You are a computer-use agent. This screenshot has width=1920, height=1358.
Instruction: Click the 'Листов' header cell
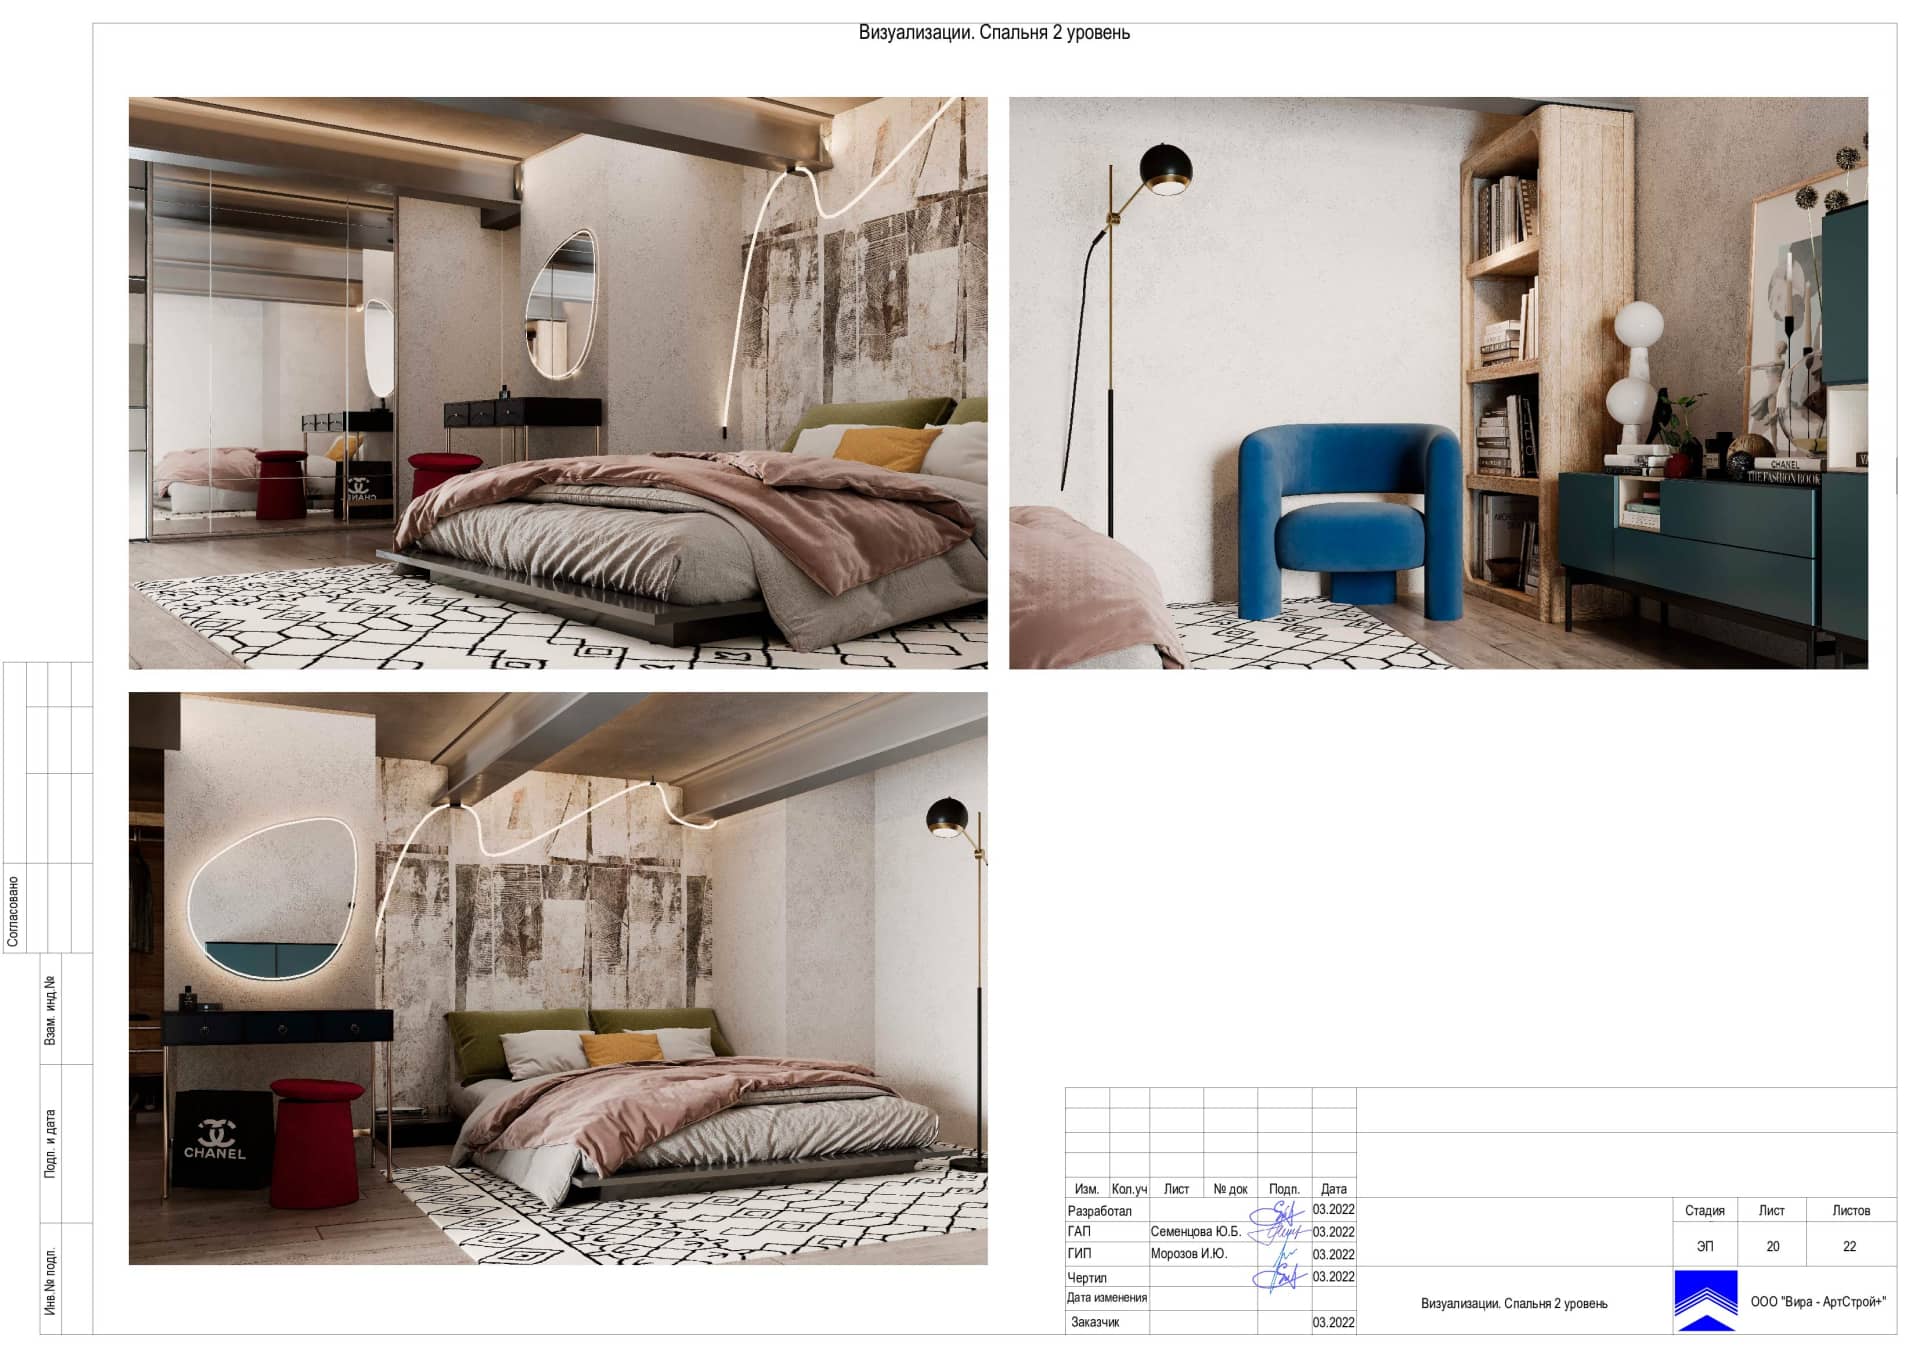coord(1850,1210)
